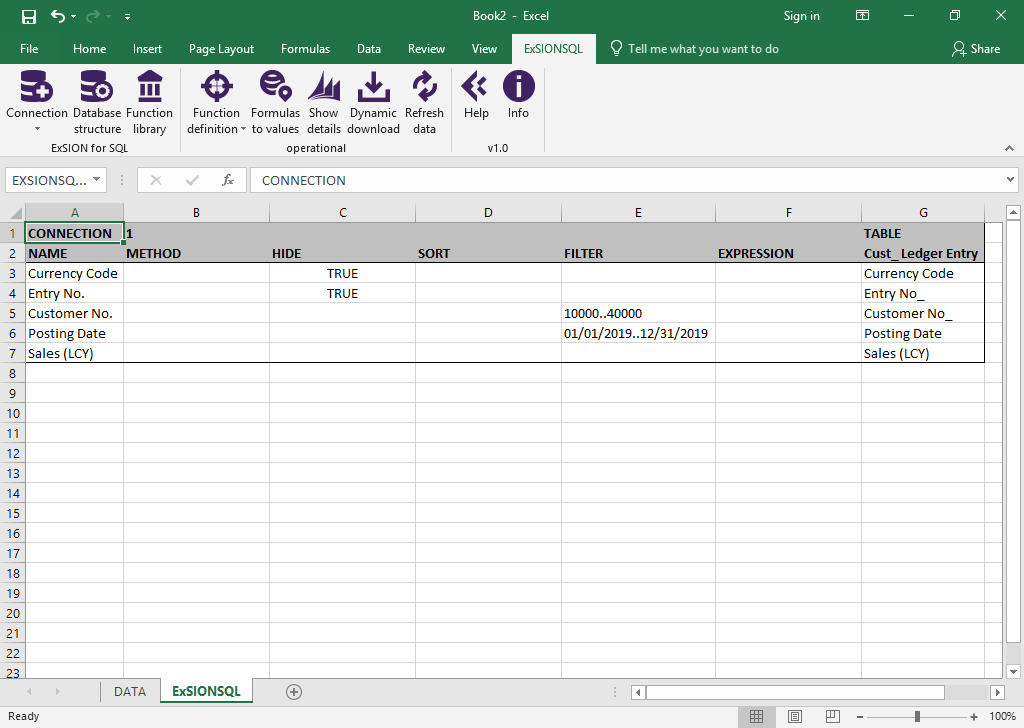Open Database structure tool
Image resolution: width=1024 pixels, height=728 pixels.
click(97, 103)
